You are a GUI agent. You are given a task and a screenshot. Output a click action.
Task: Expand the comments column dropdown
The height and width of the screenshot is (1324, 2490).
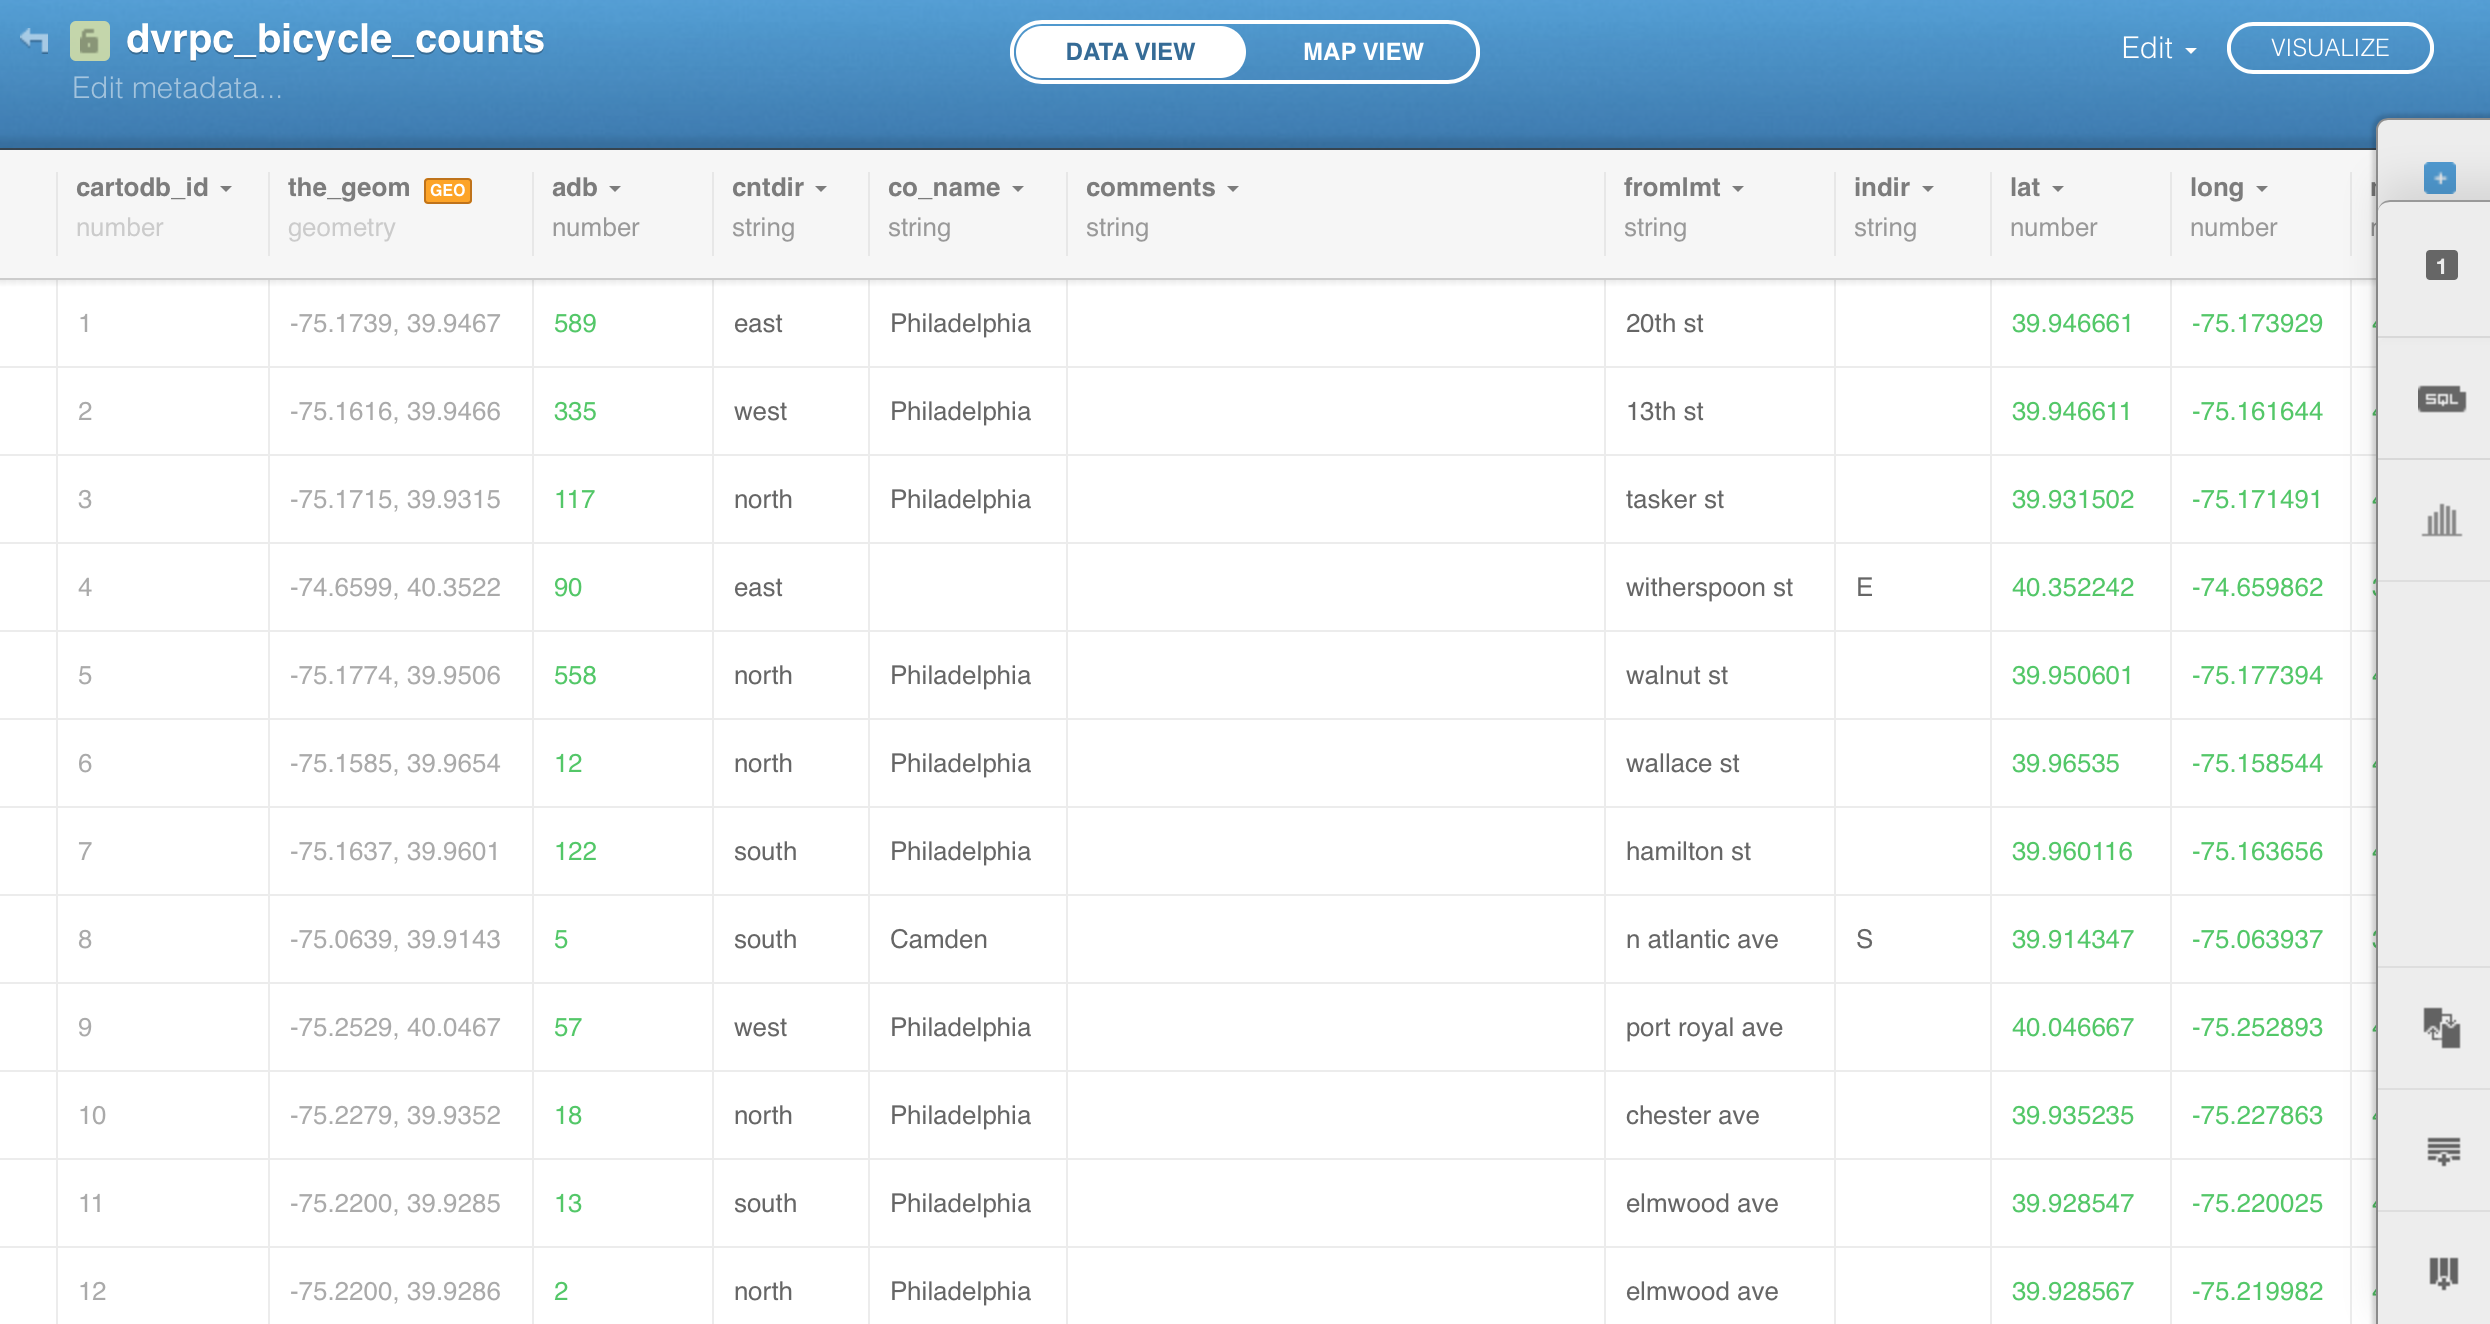click(x=1233, y=189)
